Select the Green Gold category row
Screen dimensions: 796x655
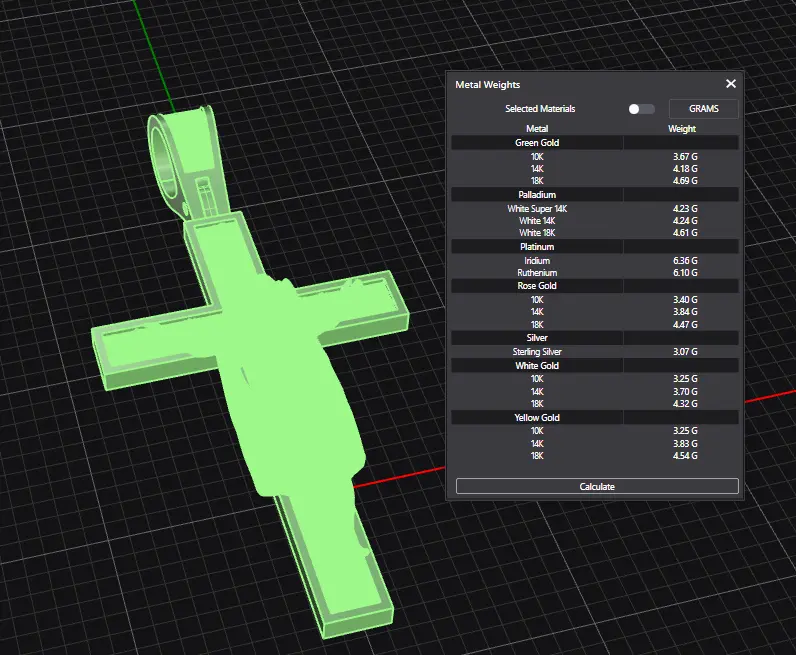595,143
